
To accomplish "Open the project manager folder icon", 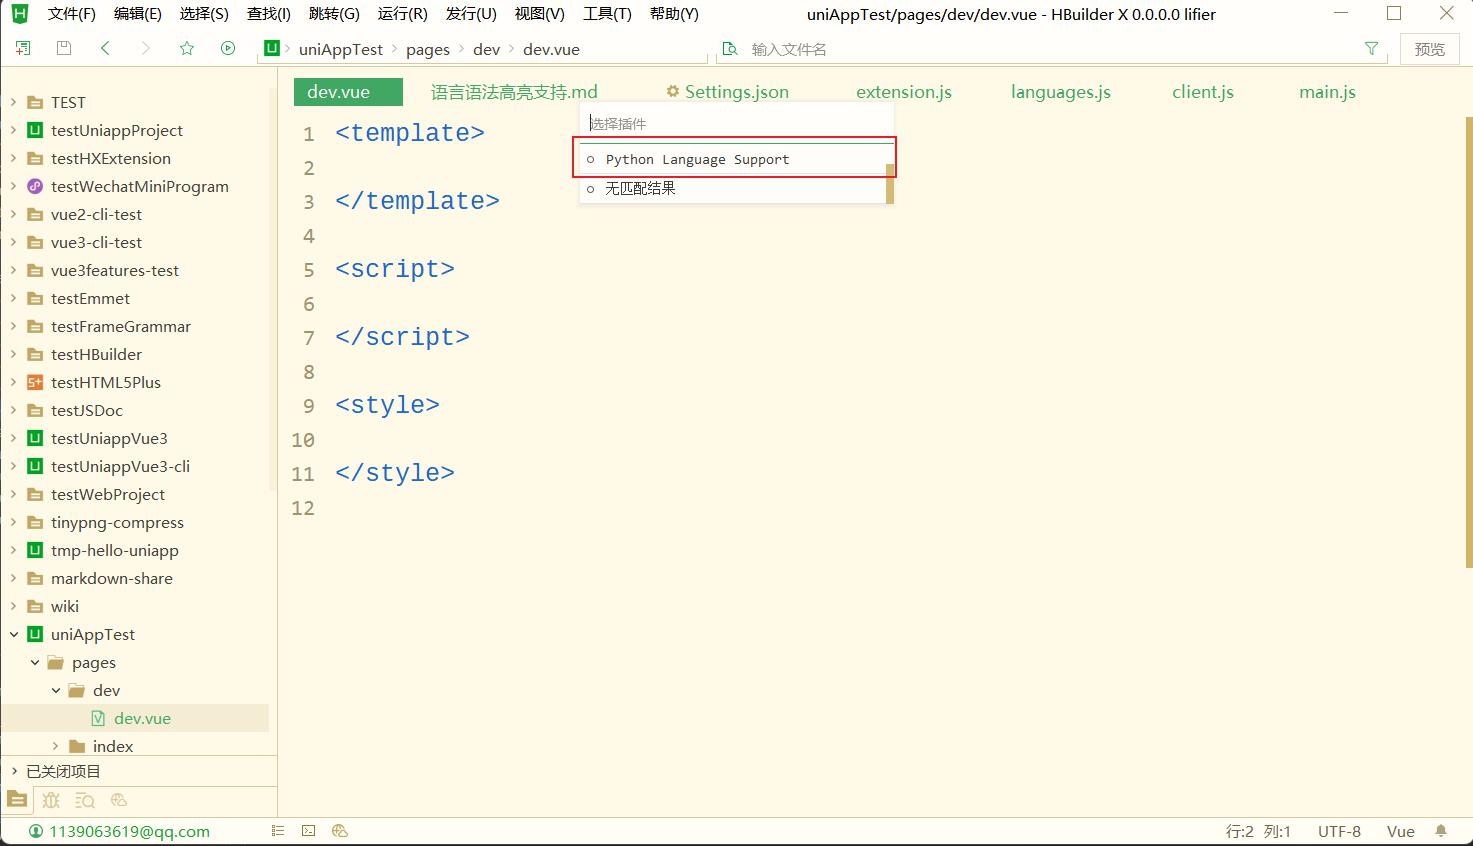I will (x=17, y=800).
